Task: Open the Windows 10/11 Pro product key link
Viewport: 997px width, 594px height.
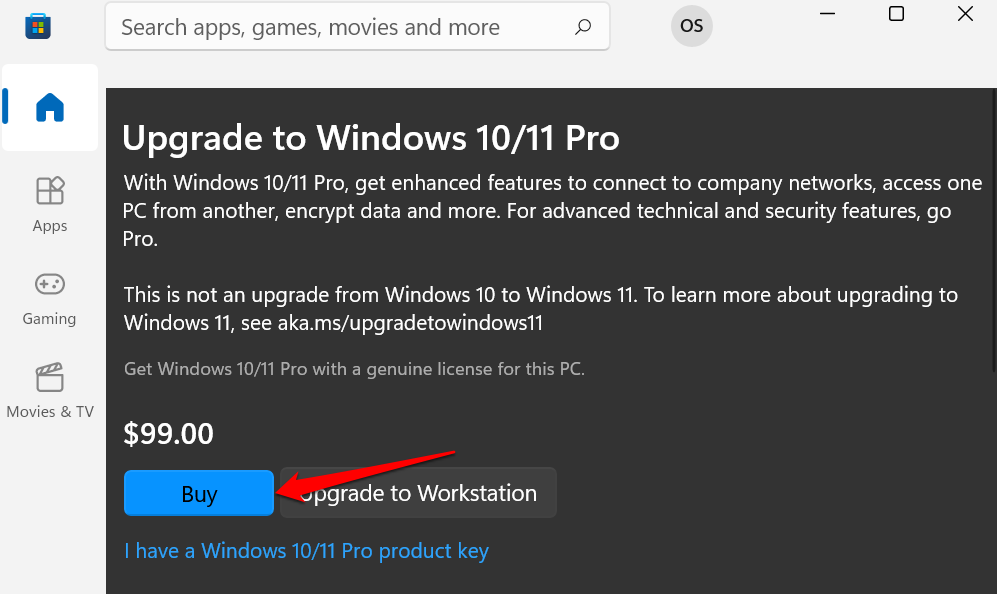Action: [x=306, y=551]
